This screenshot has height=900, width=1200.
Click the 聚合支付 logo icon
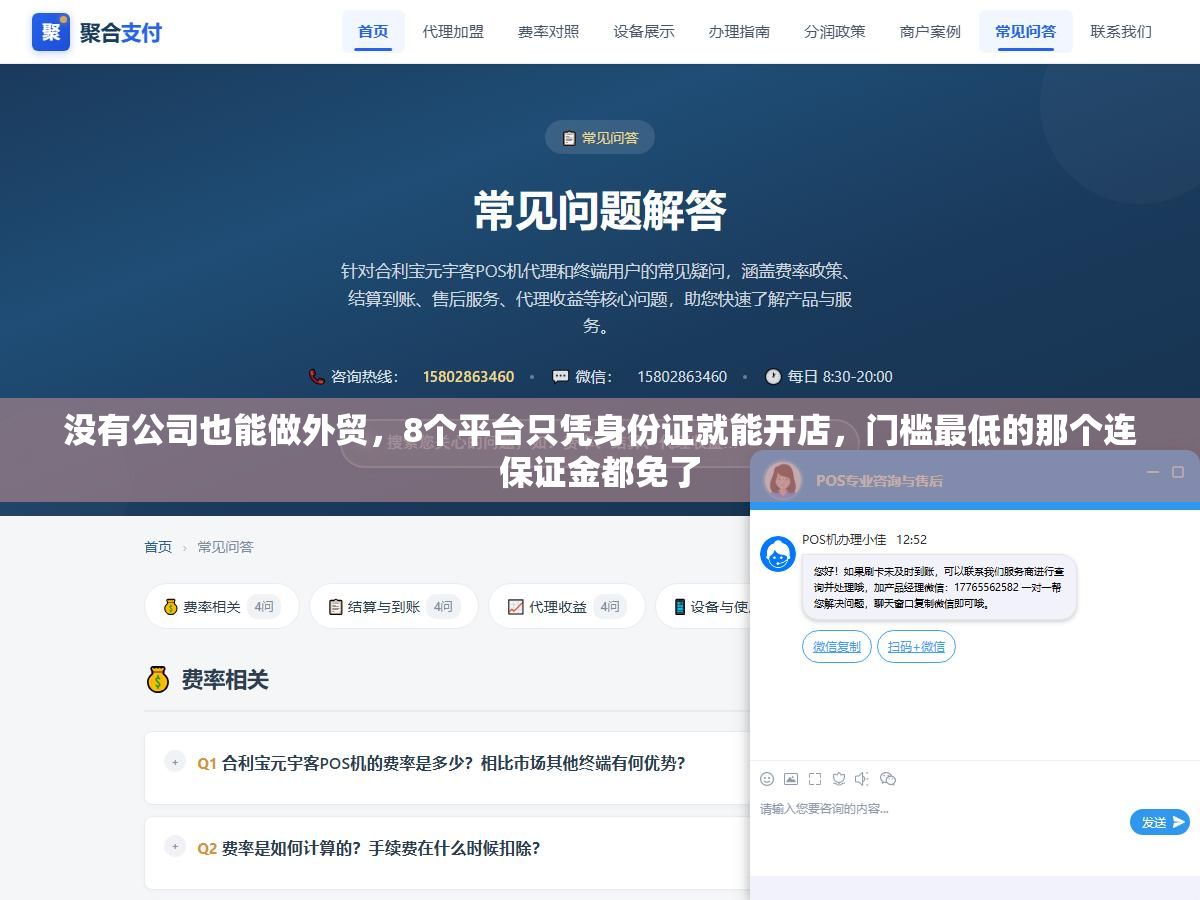click(x=51, y=32)
